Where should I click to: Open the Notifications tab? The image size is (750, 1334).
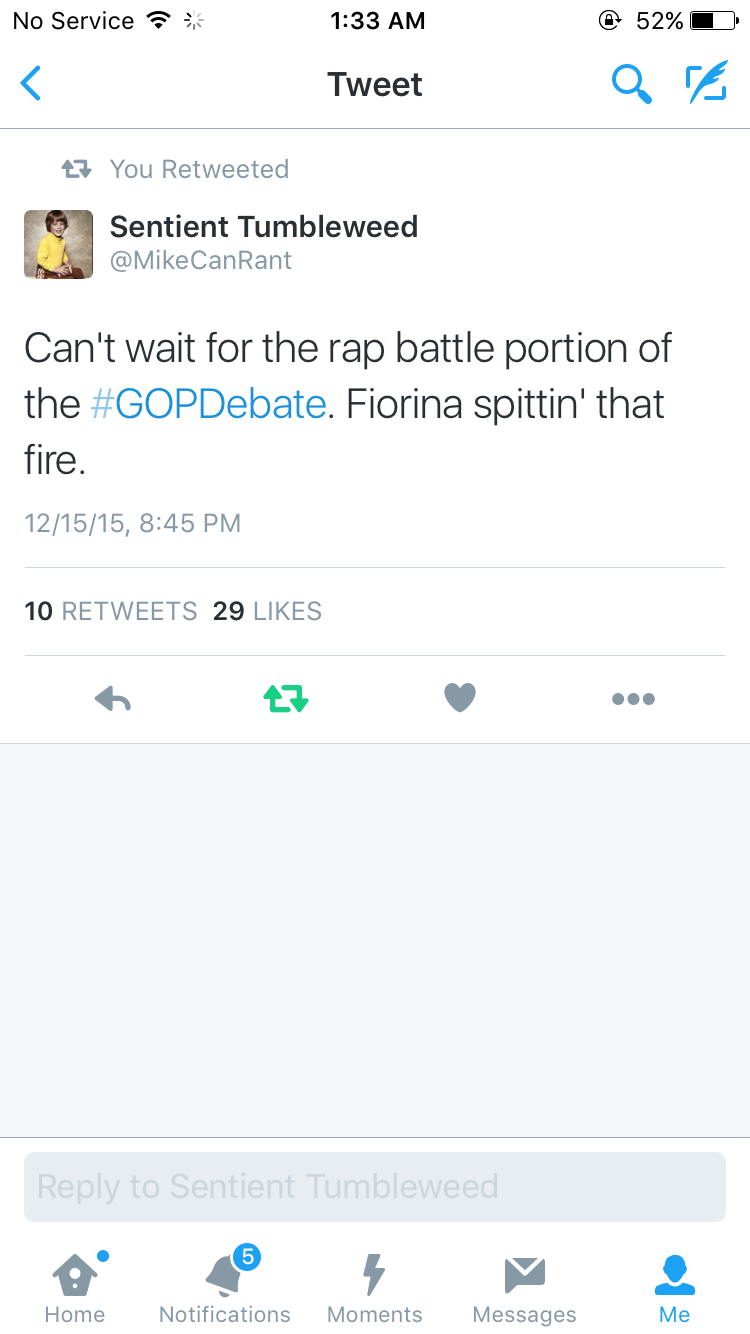pyautogui.click(x=225, y=1288)
